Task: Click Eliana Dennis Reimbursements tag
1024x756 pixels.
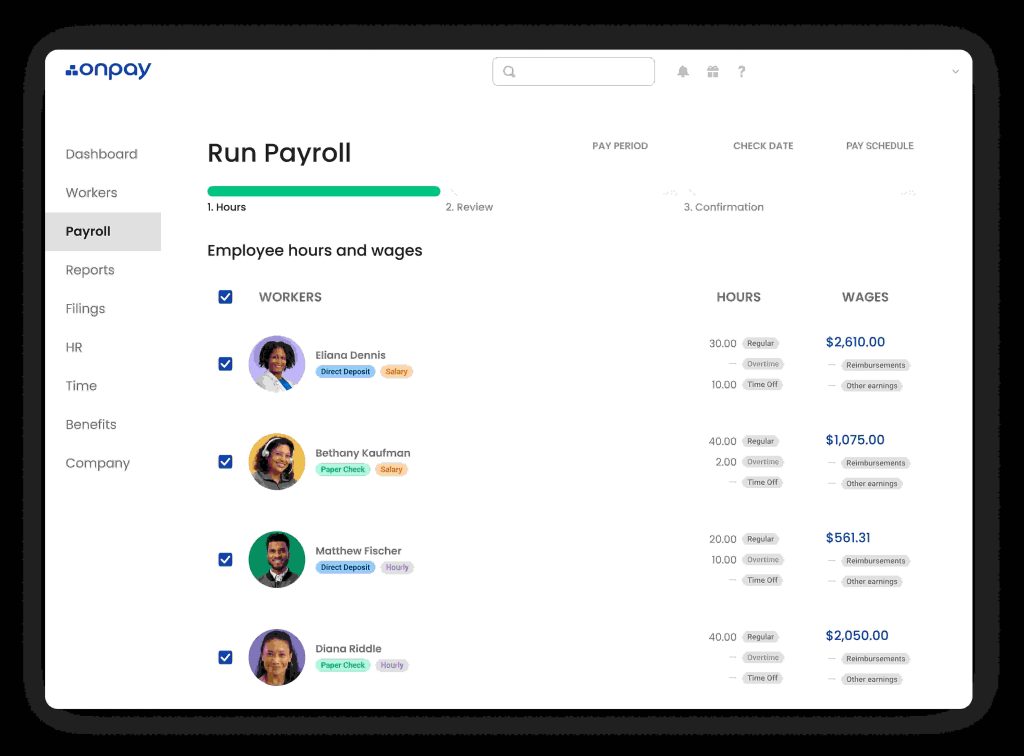Action: pyautogui.click(x=876, y=365)
